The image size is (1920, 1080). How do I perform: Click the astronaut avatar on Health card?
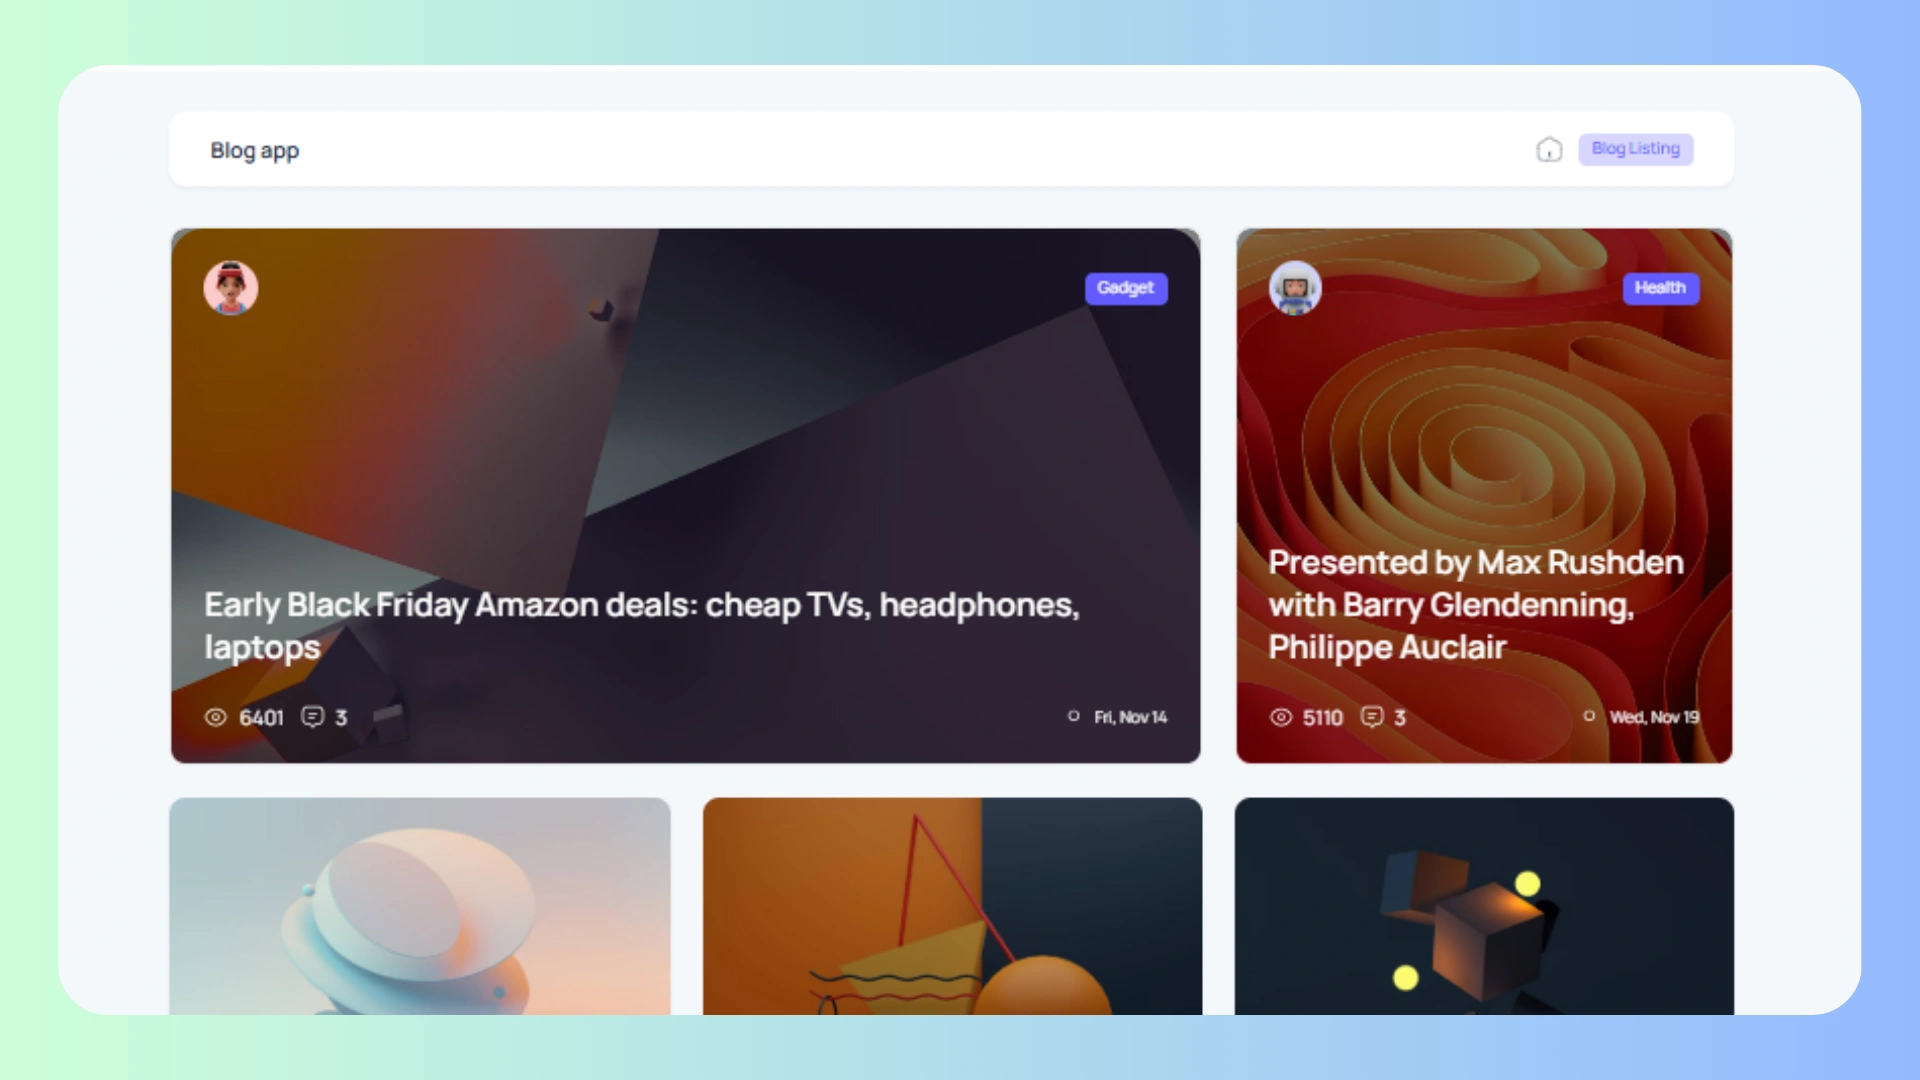[x=1295, y=288]
